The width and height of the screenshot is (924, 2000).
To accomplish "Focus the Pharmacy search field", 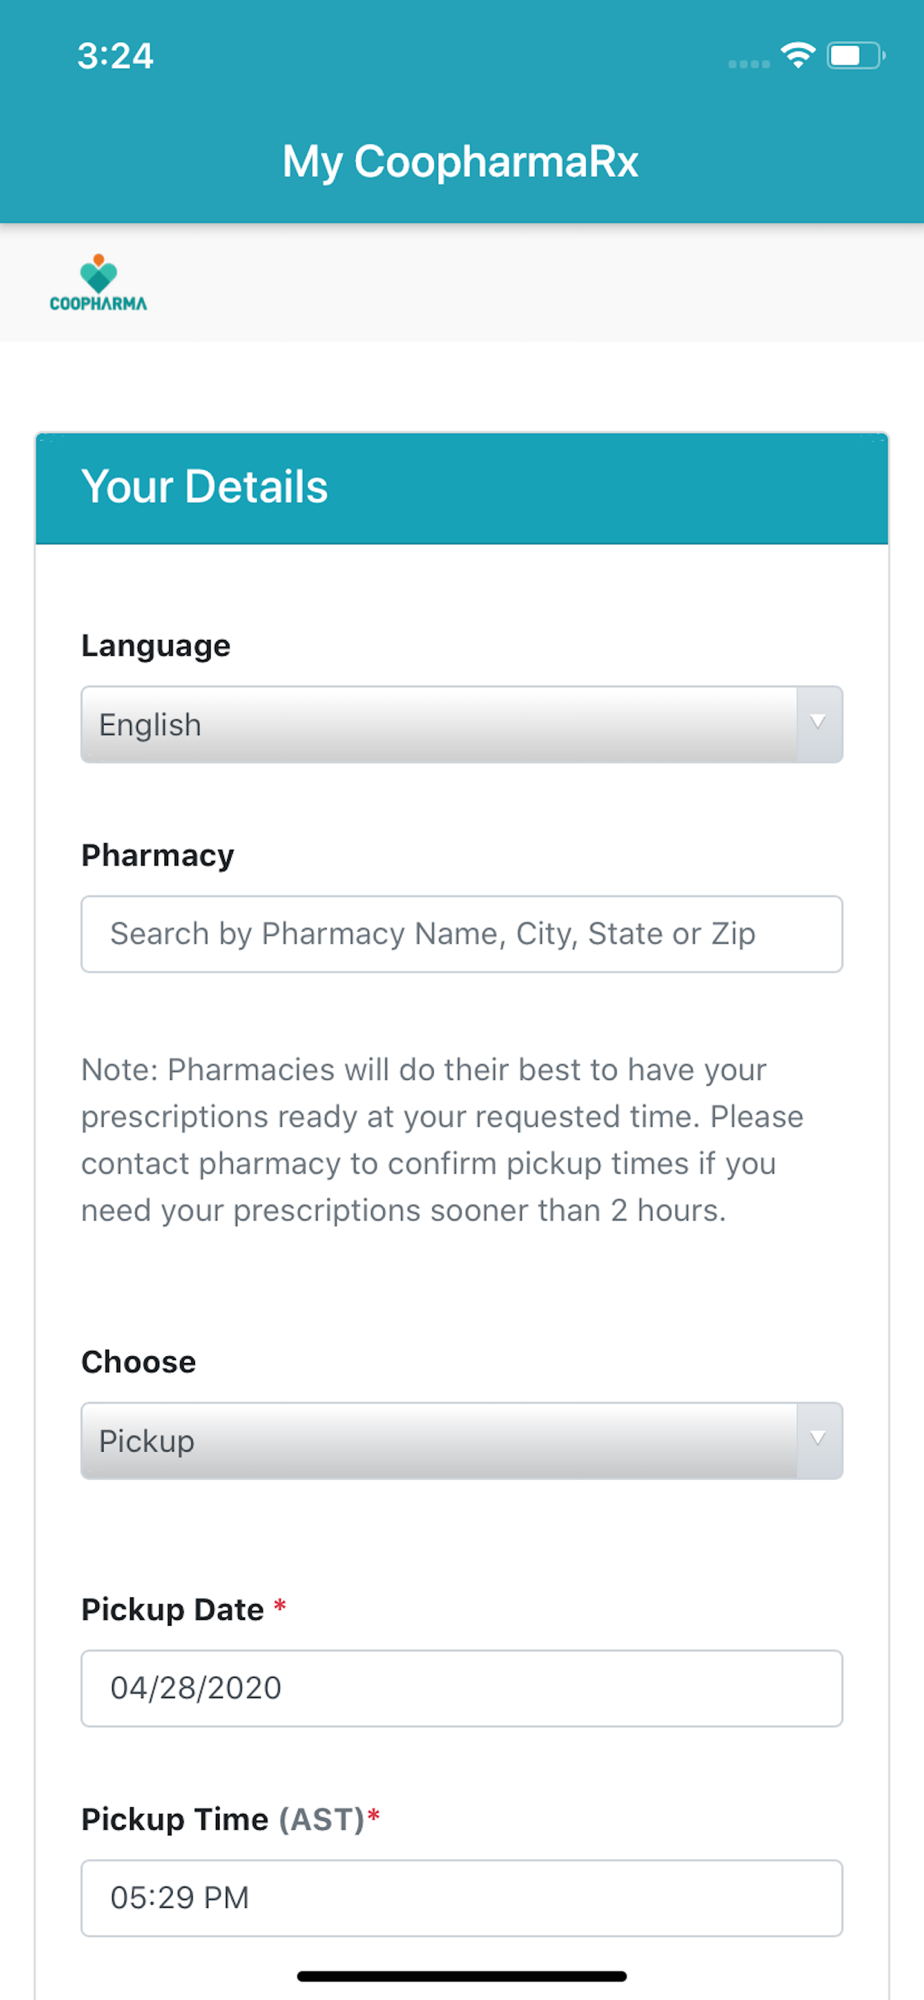I will tap(461, 934).
